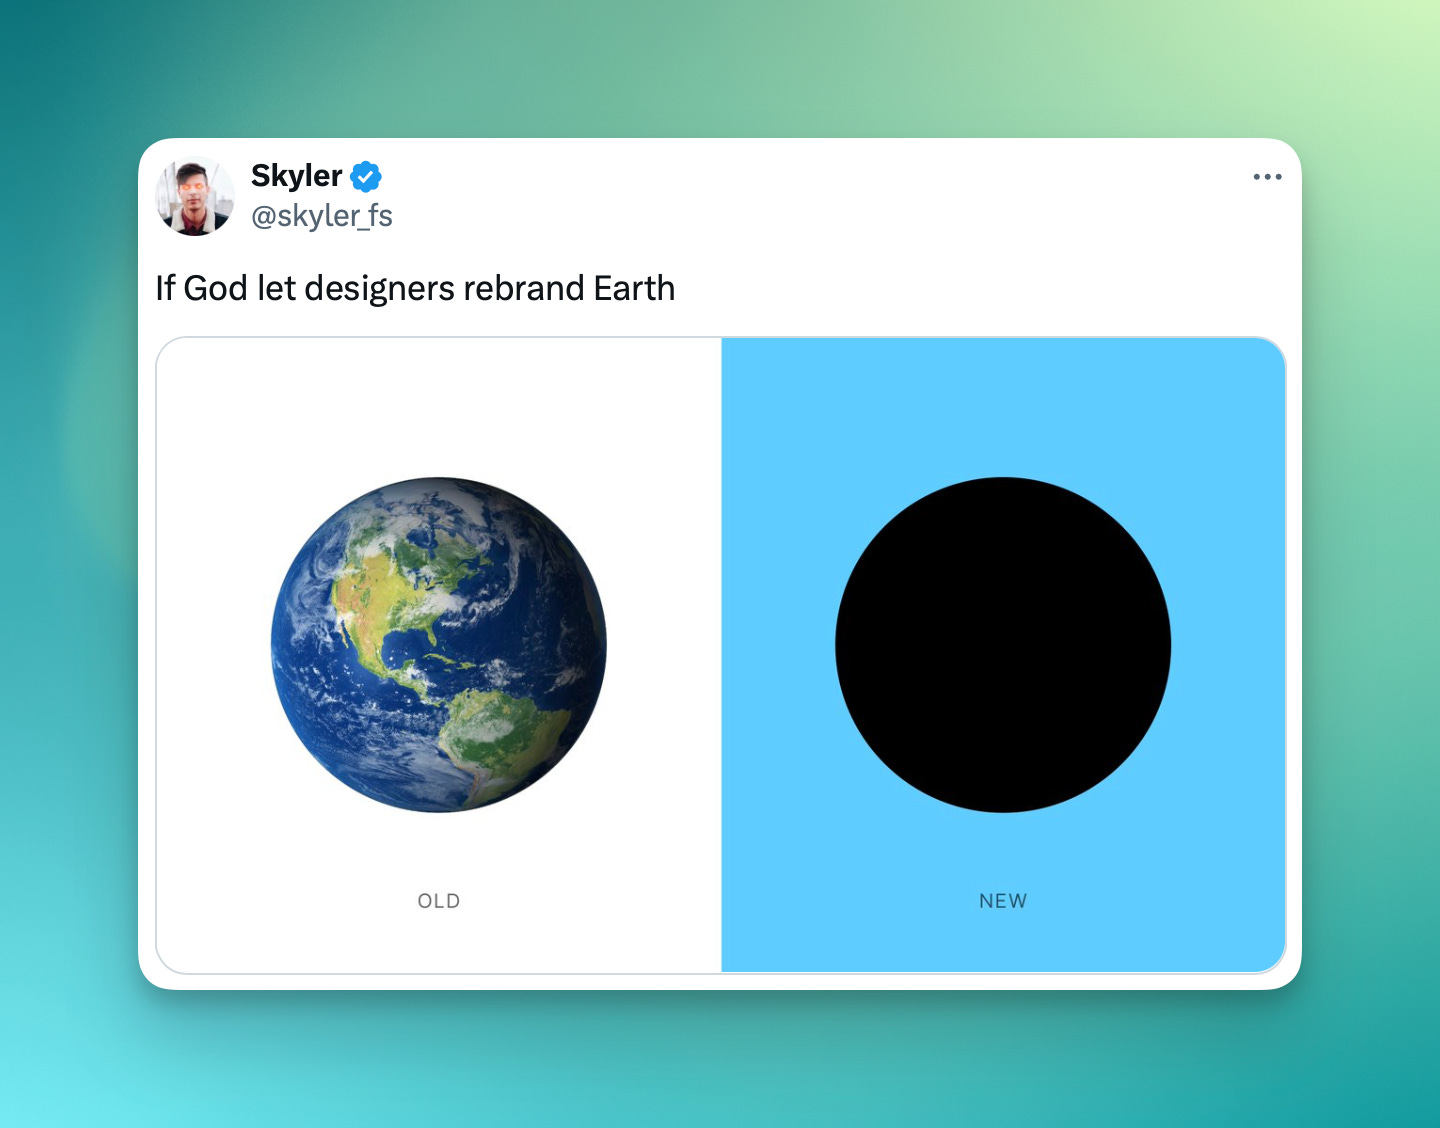The width and height of the screenshot is (1440, 1128).
Task: Open the Skyler display name link
Action: (296, 176)
